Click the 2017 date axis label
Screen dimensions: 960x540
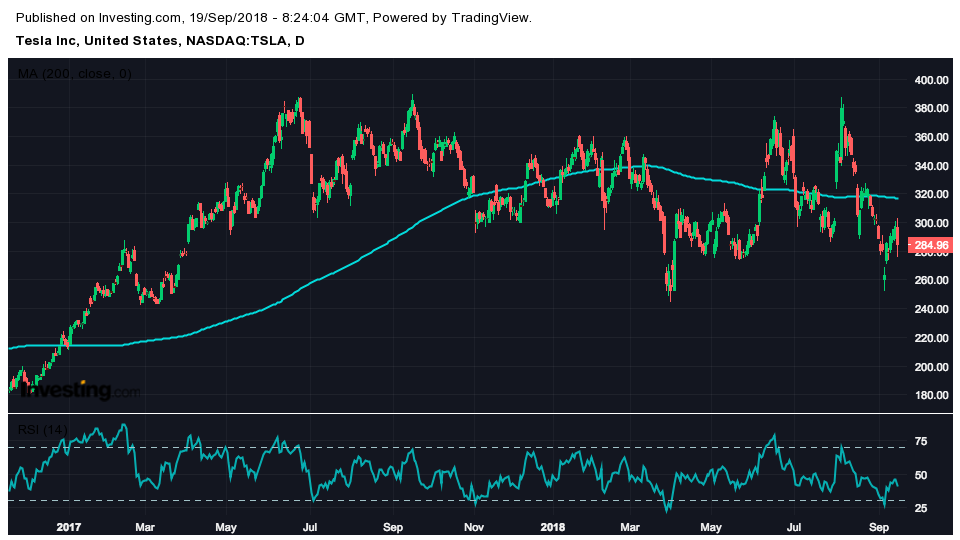[69, 527]
